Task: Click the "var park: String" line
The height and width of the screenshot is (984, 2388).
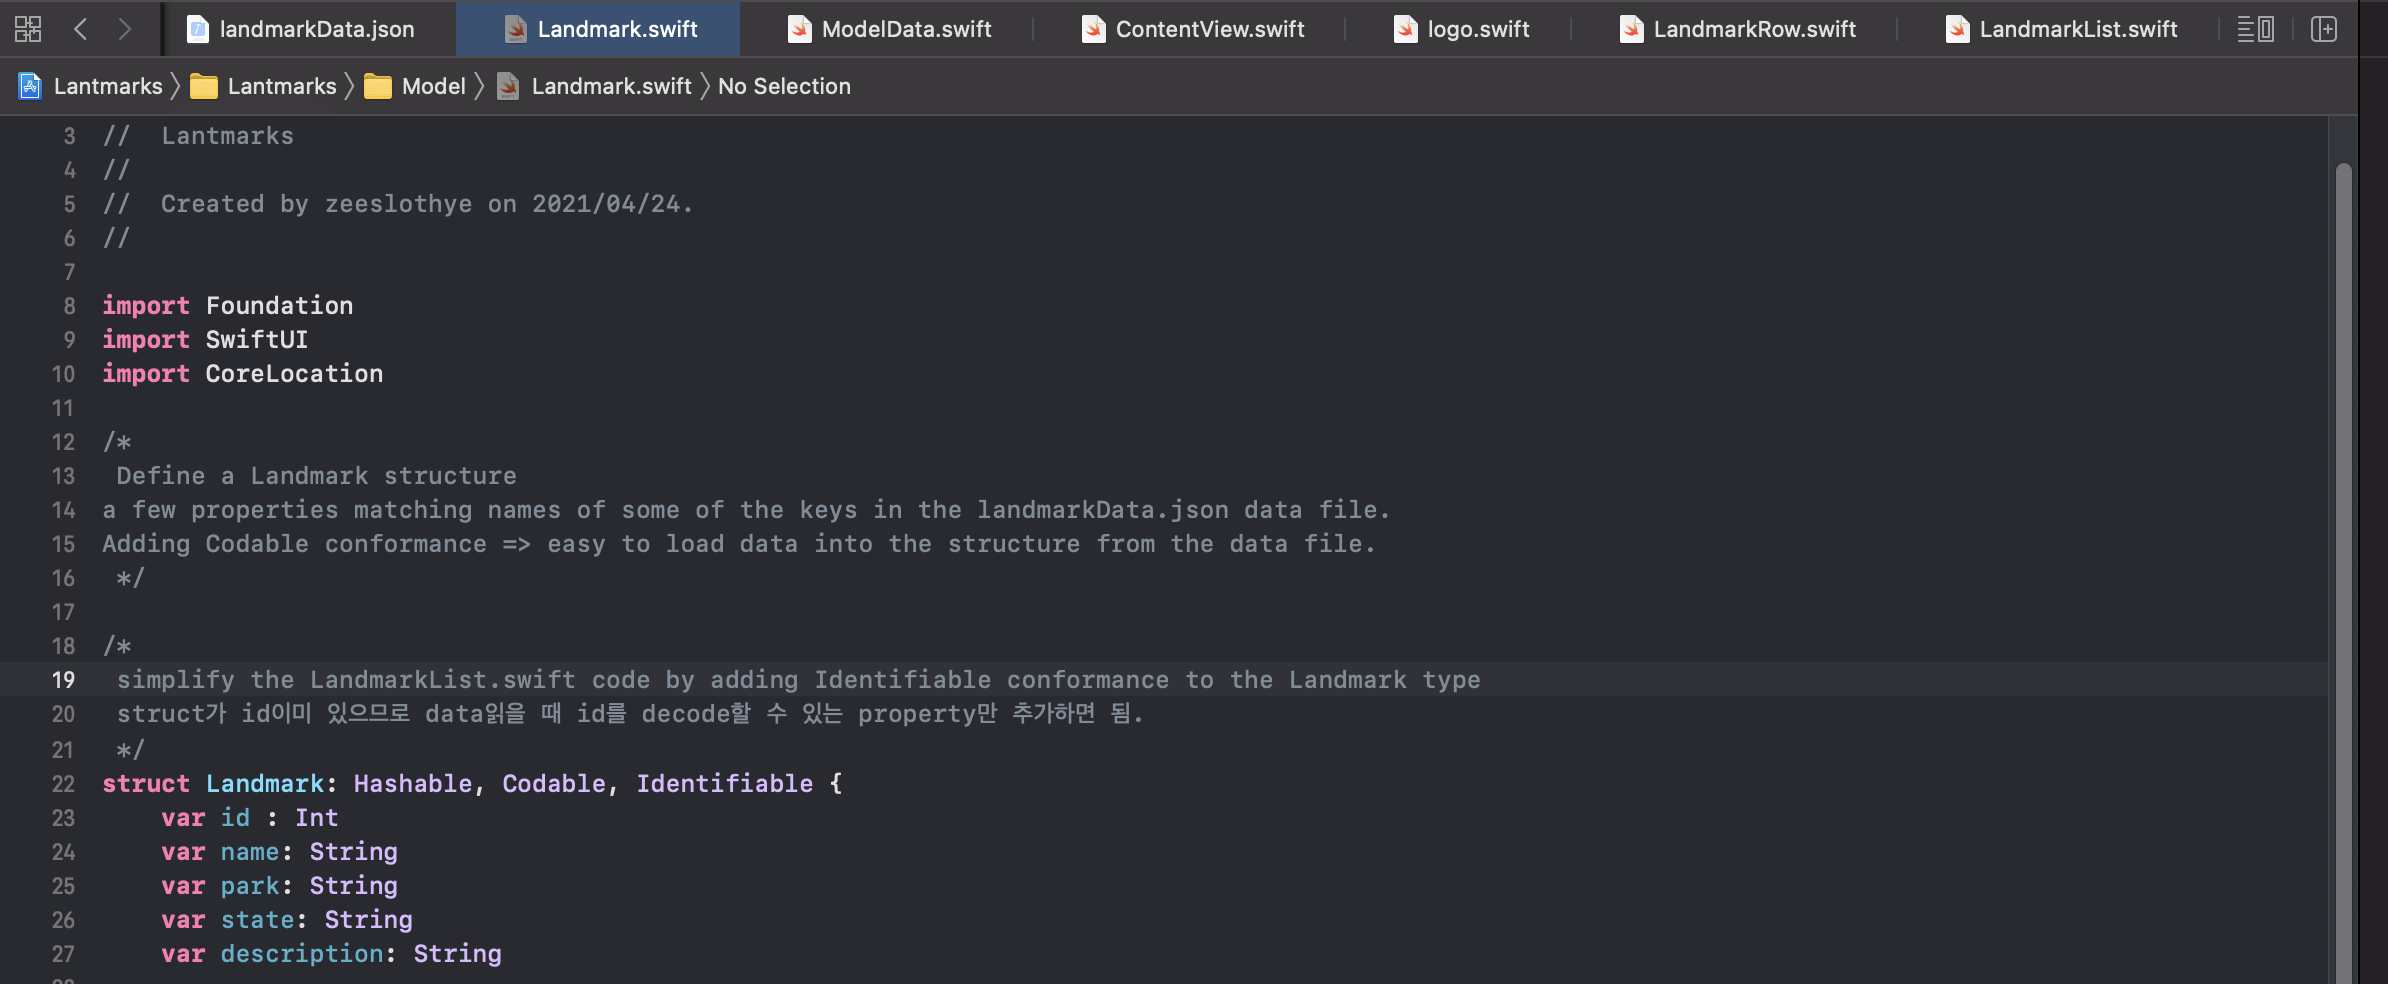Action: [x=280, y=886]
